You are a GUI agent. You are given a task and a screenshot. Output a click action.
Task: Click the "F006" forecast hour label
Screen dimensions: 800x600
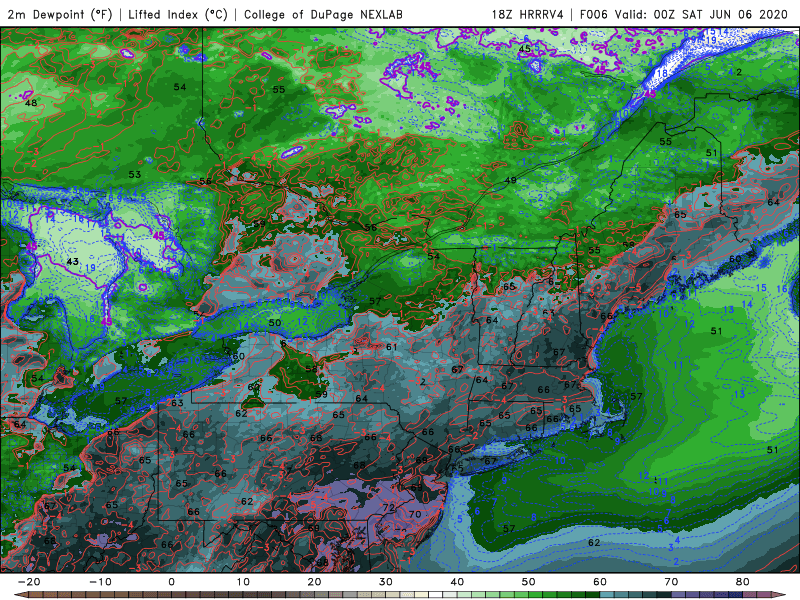click(x=594, y=14)
